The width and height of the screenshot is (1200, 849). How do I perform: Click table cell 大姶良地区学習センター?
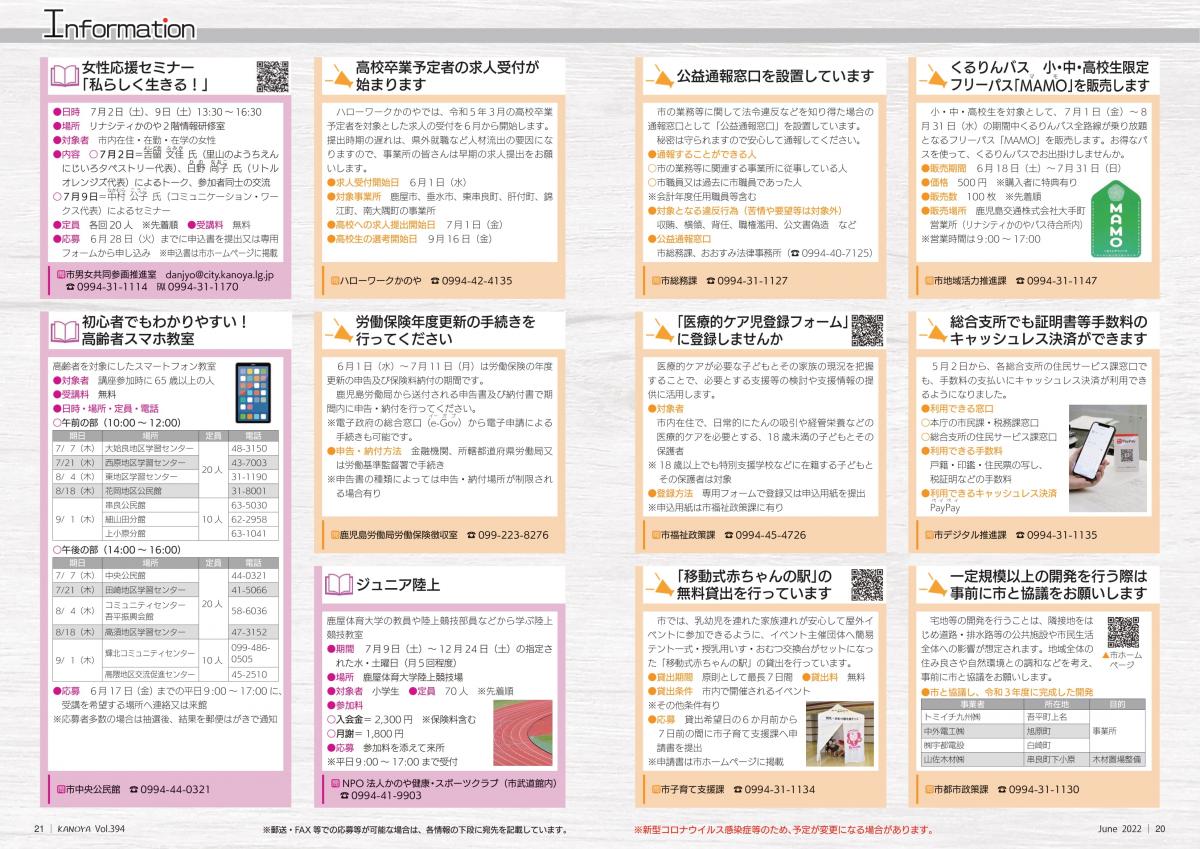[x=150, y=450]
